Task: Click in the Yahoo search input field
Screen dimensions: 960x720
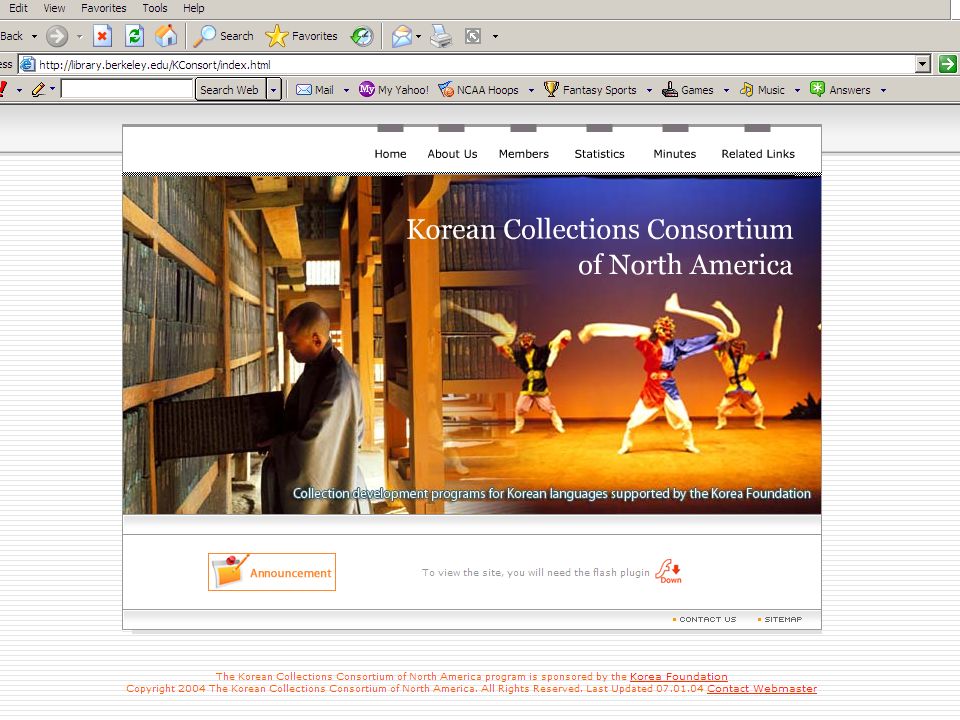Action: 127,89
